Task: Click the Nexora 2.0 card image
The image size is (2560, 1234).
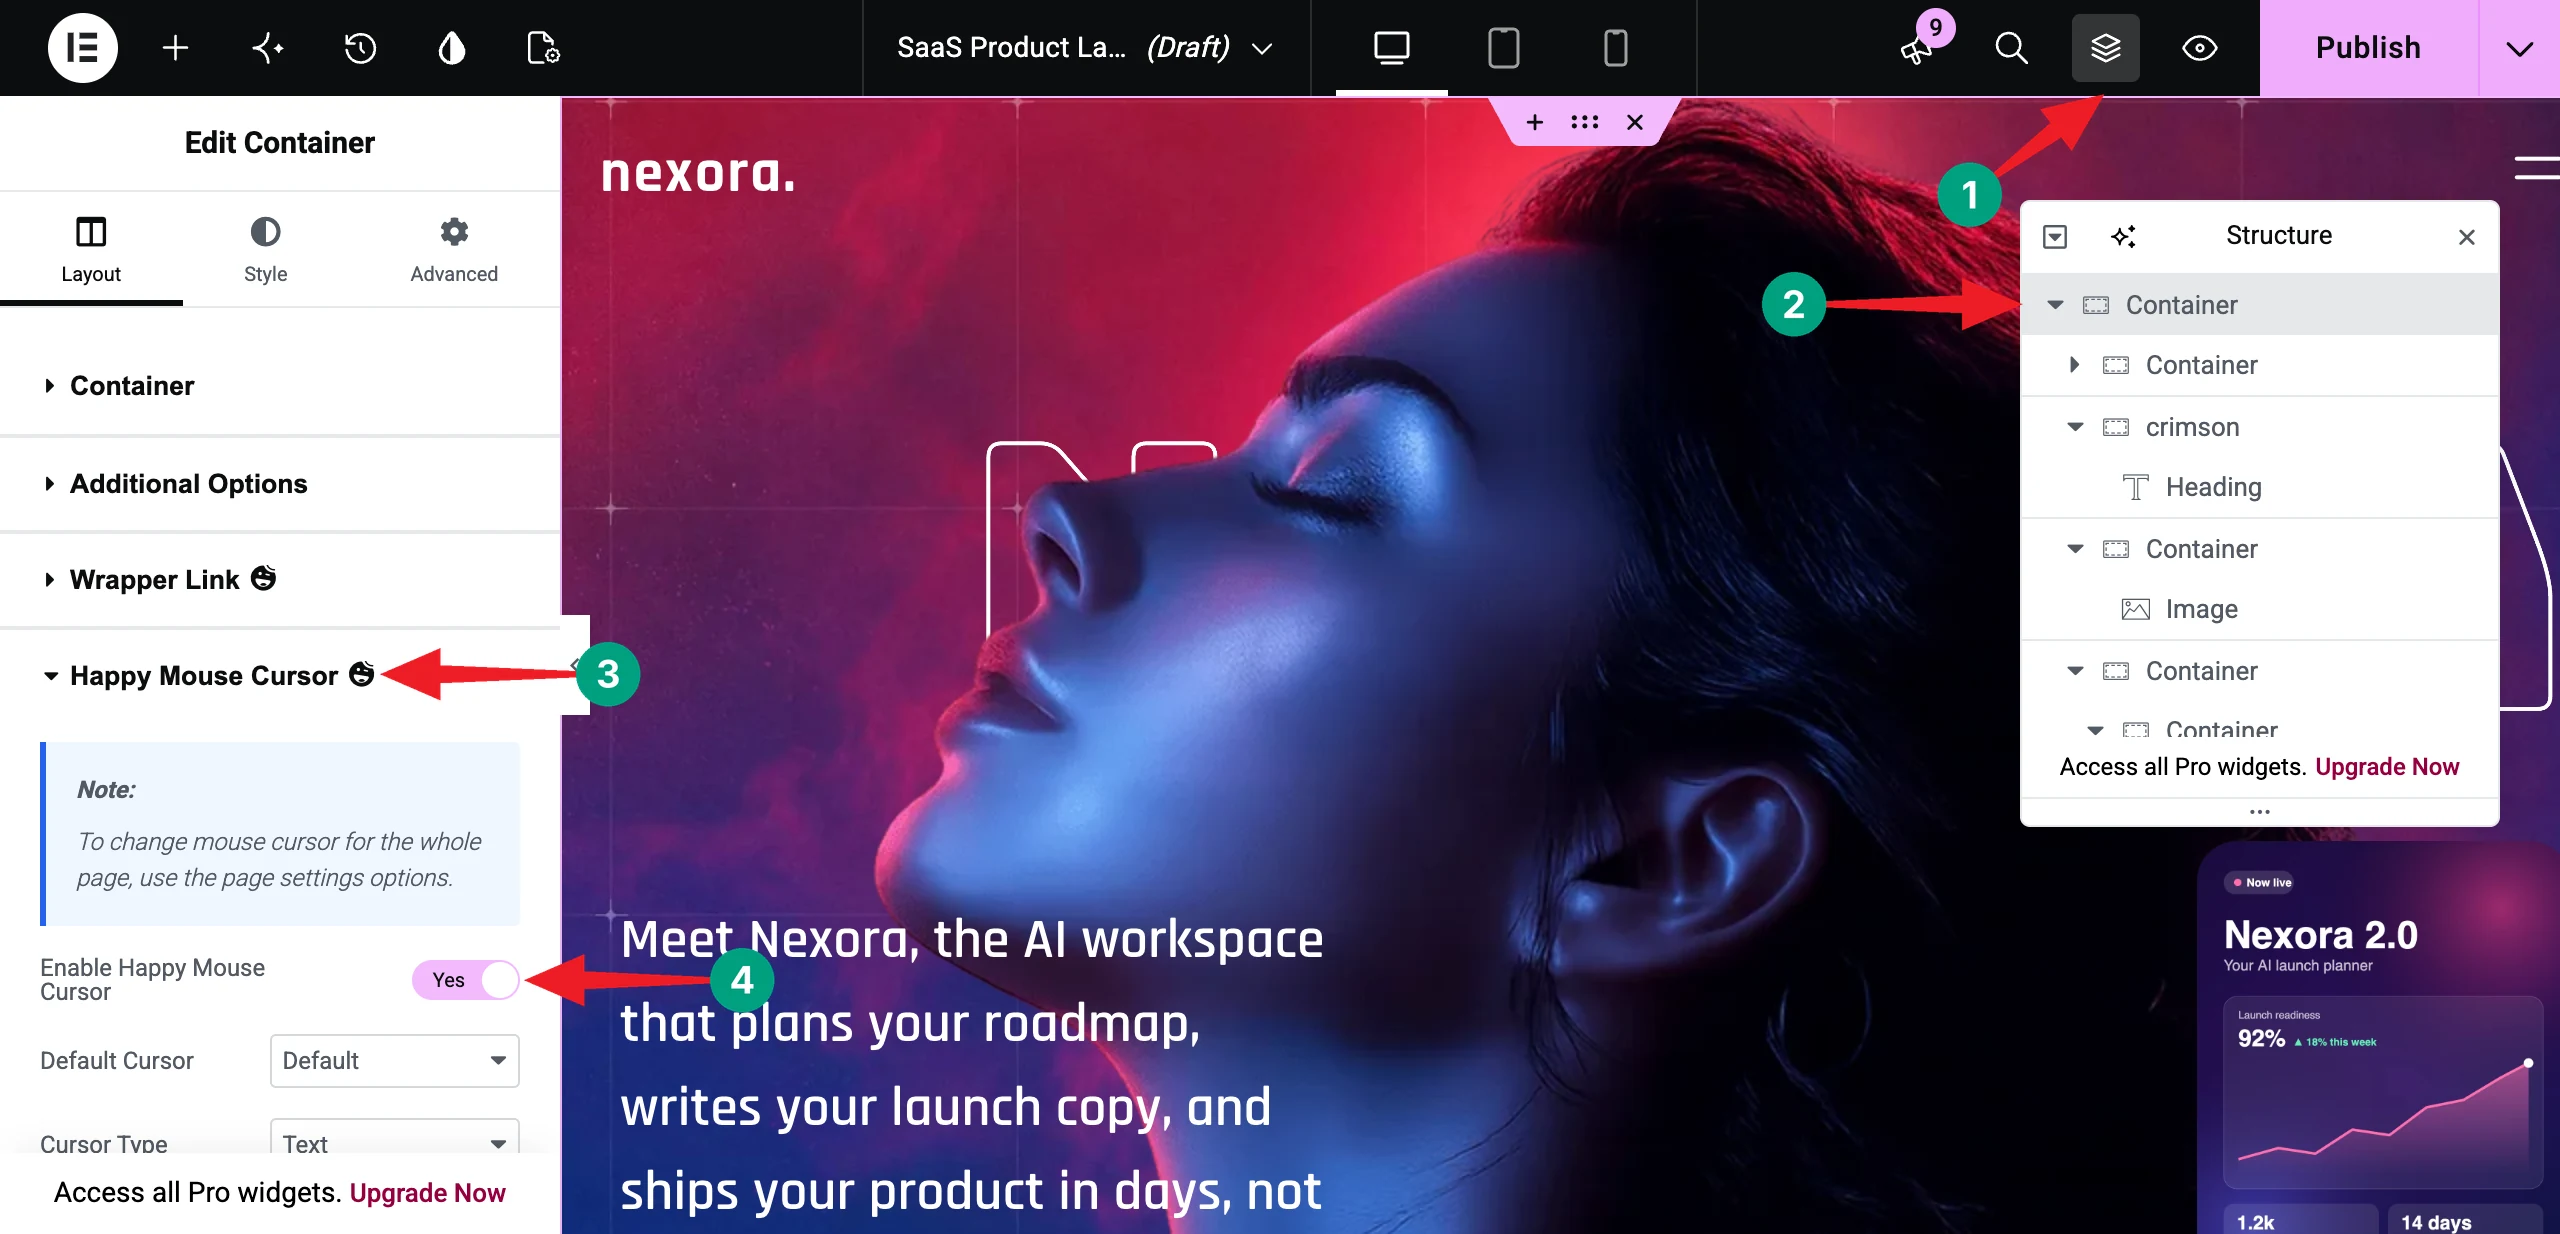Action: point(2380,1038)
